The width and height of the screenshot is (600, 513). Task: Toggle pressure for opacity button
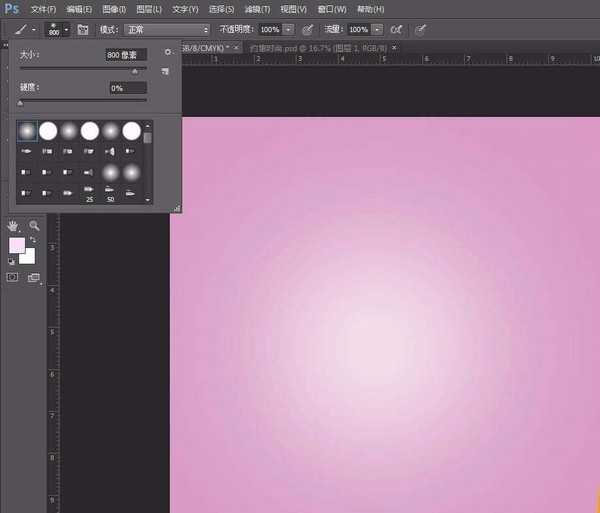(307, 30)
